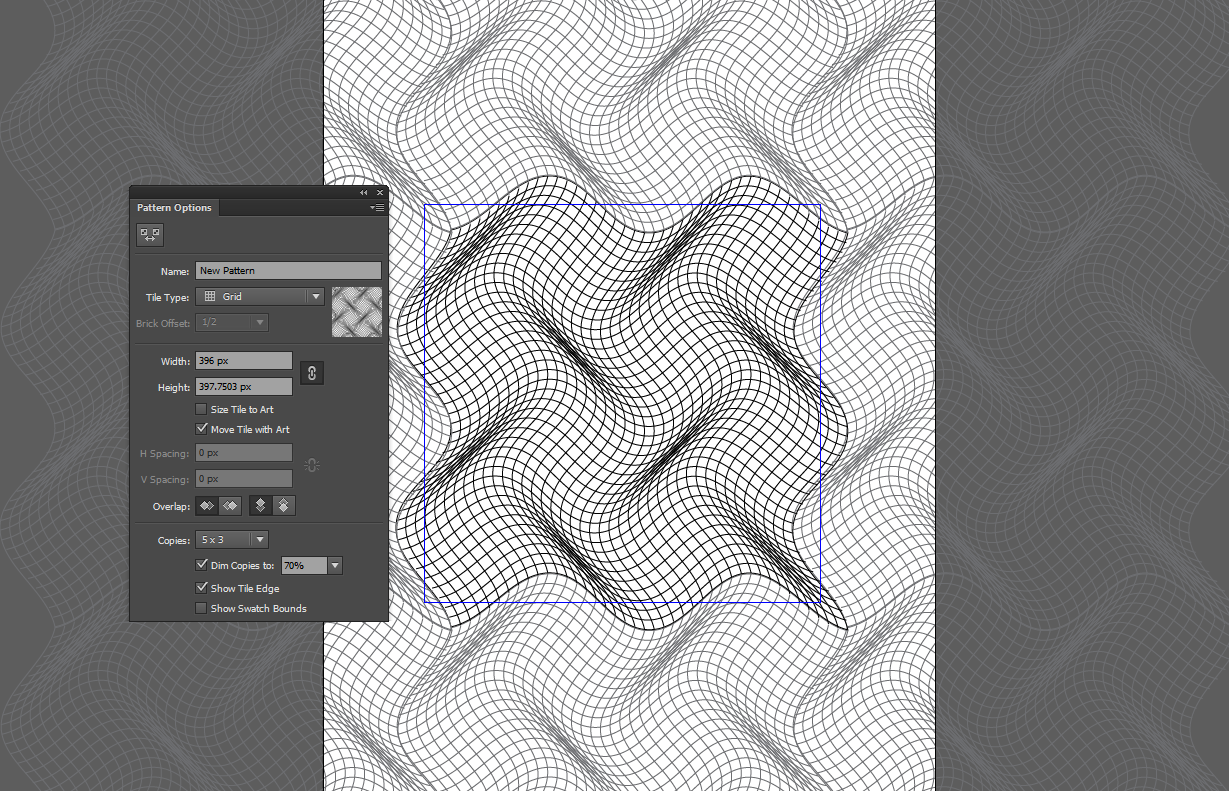This screenshot has height=791, width=1229.
Task: Click the pattern preview thumbnail
Action: click(357, 312)
